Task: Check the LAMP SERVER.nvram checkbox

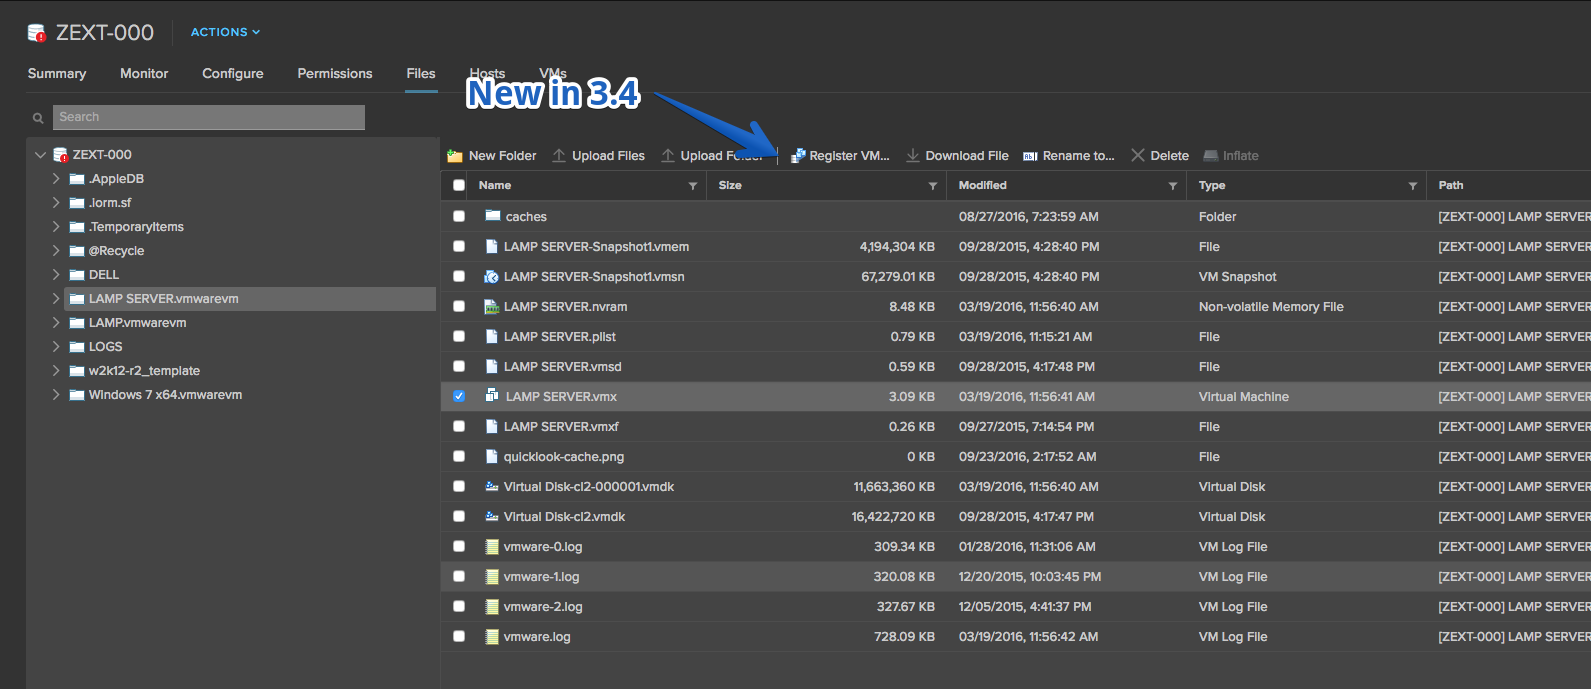Action: [x=459, y=306]
